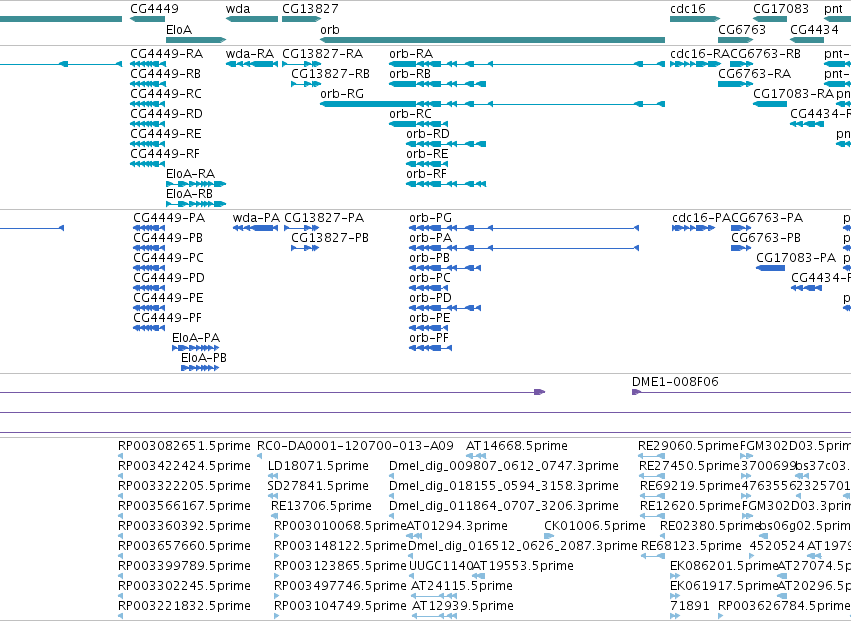Click the orb gene span

[492, 40]
